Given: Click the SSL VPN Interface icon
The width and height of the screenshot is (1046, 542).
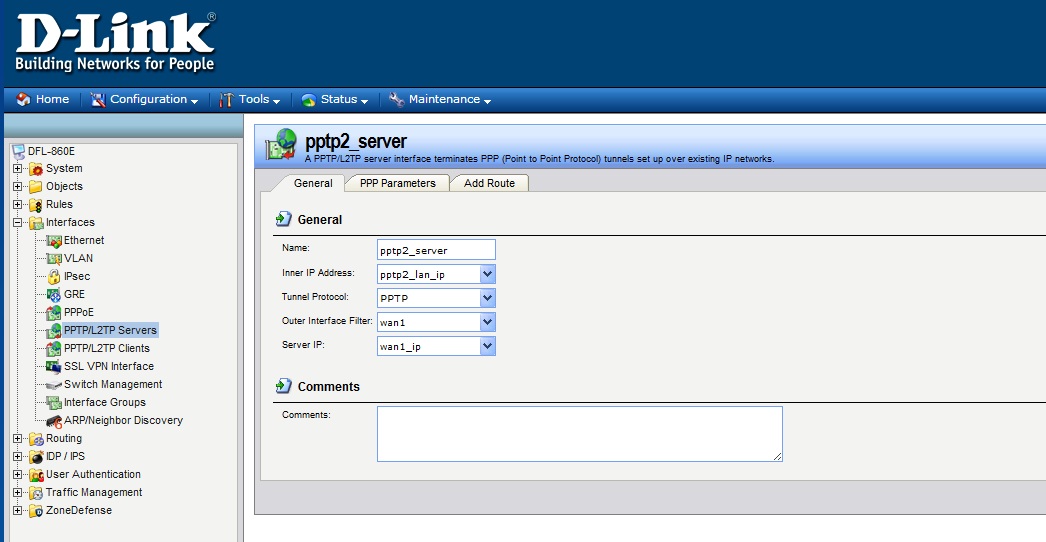Looking at the screenshot, I should tap(54, 367).
